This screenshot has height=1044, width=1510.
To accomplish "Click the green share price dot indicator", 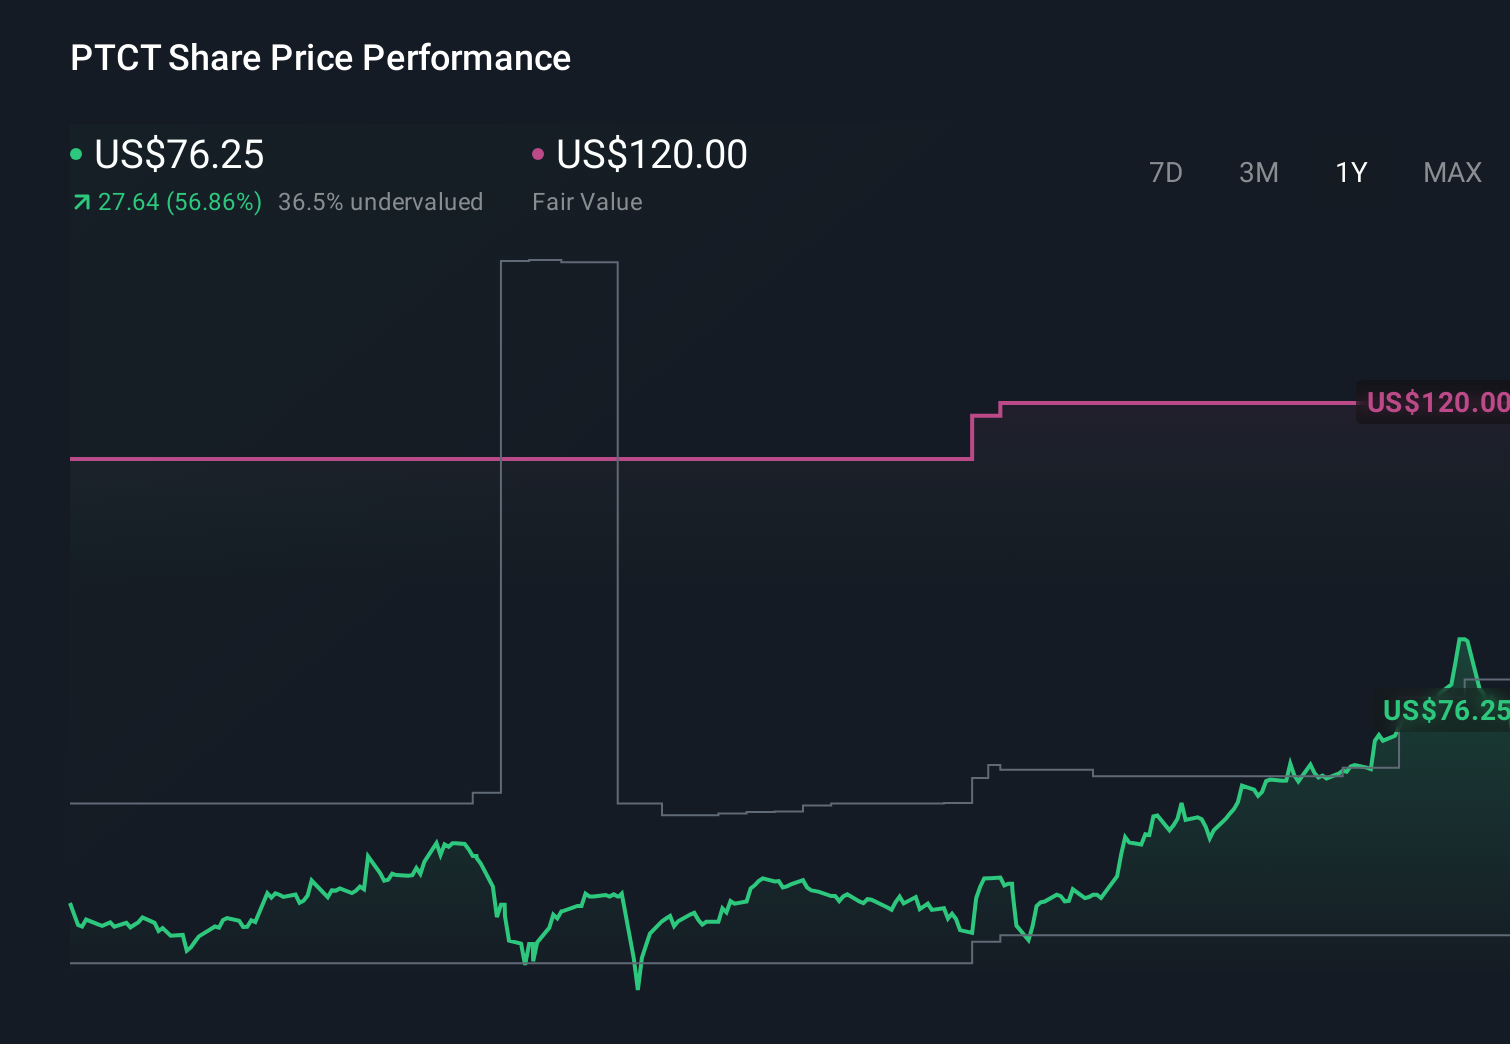I will [x=76, y=155].
